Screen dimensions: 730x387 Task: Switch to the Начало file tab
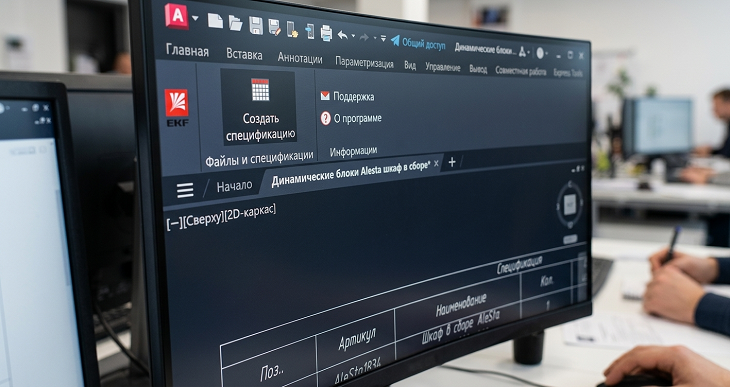click(x=234, y=186)
